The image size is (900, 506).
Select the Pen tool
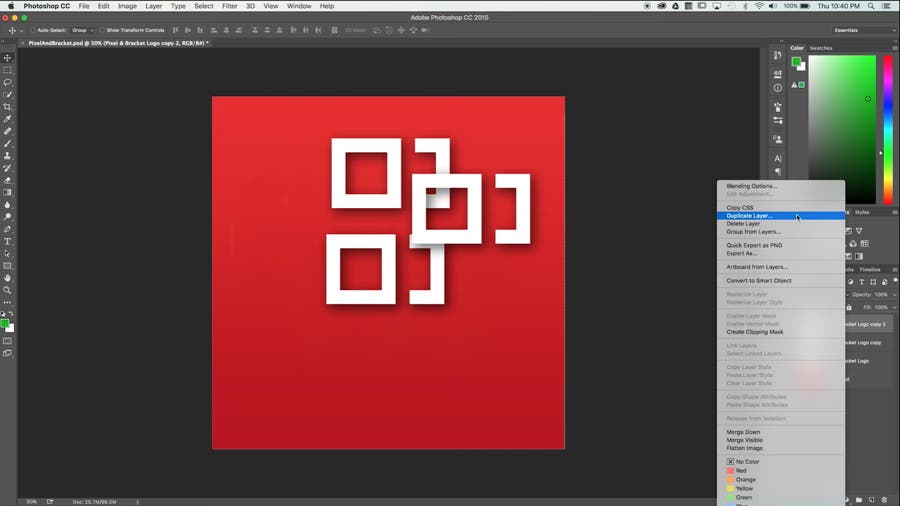pyautogui.click(x=7, y=229)
